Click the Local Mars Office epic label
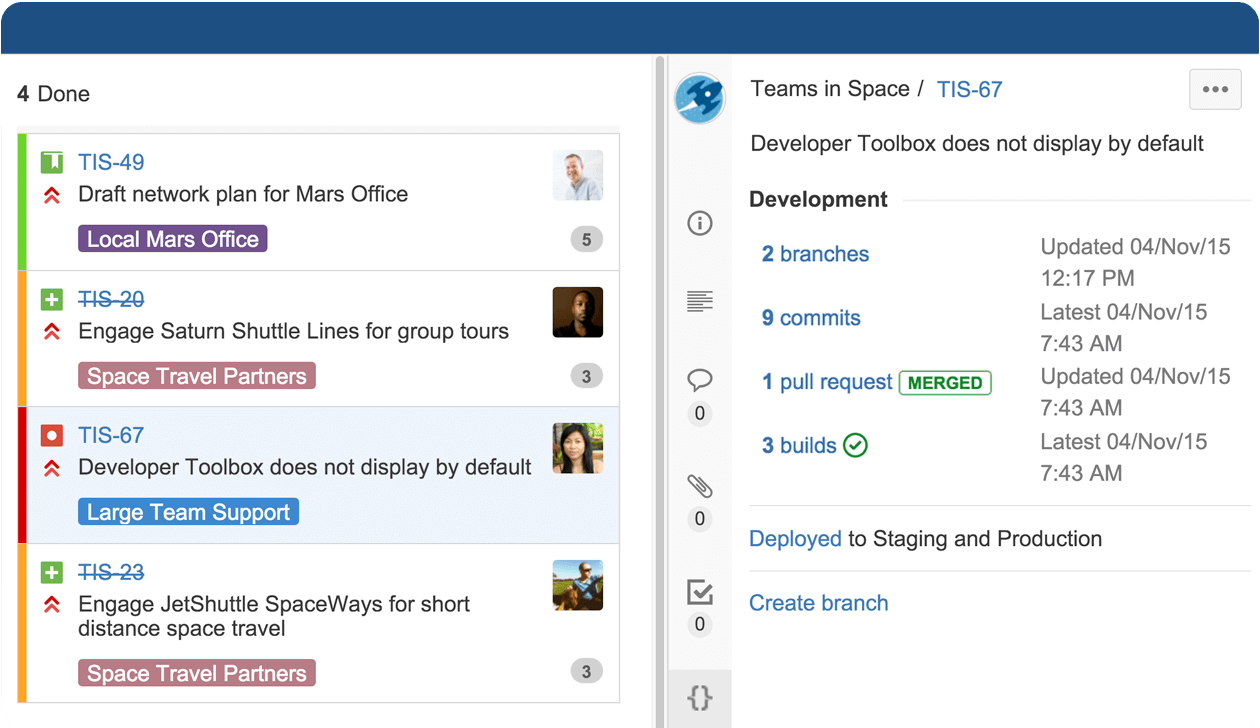 coord(172,239)
